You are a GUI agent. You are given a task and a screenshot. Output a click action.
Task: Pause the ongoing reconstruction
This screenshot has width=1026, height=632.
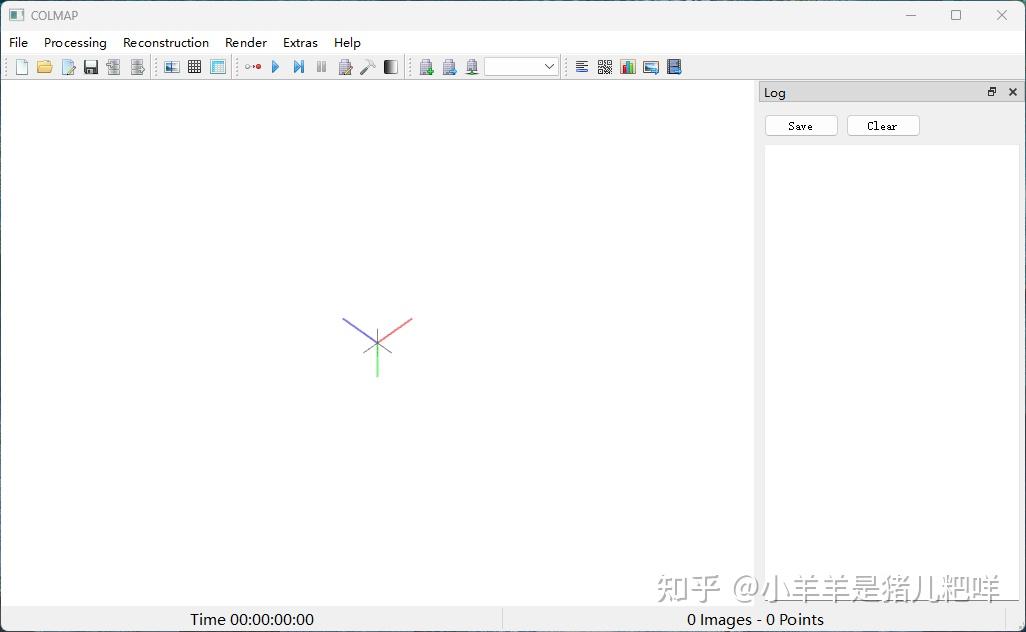(x=321, y=67)
